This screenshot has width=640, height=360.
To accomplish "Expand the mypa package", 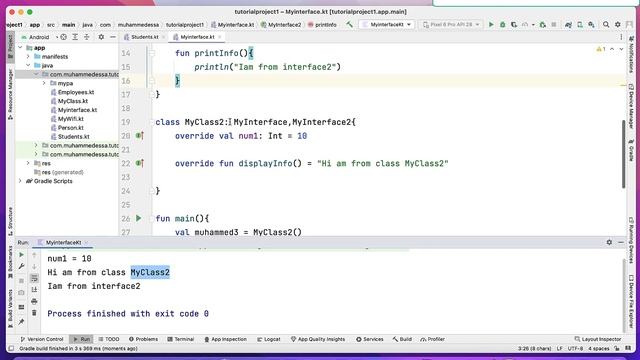I will (x=44, y=83).
